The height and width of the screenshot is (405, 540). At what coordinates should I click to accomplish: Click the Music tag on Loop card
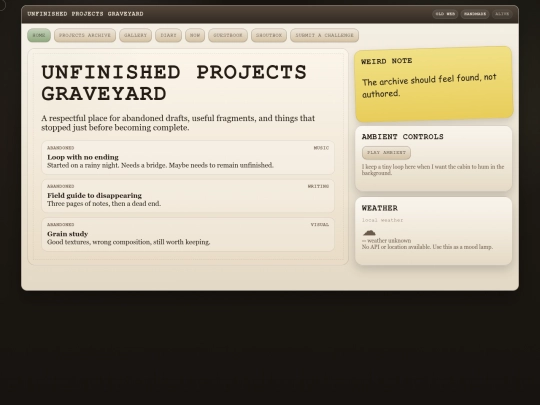[321, 148]
